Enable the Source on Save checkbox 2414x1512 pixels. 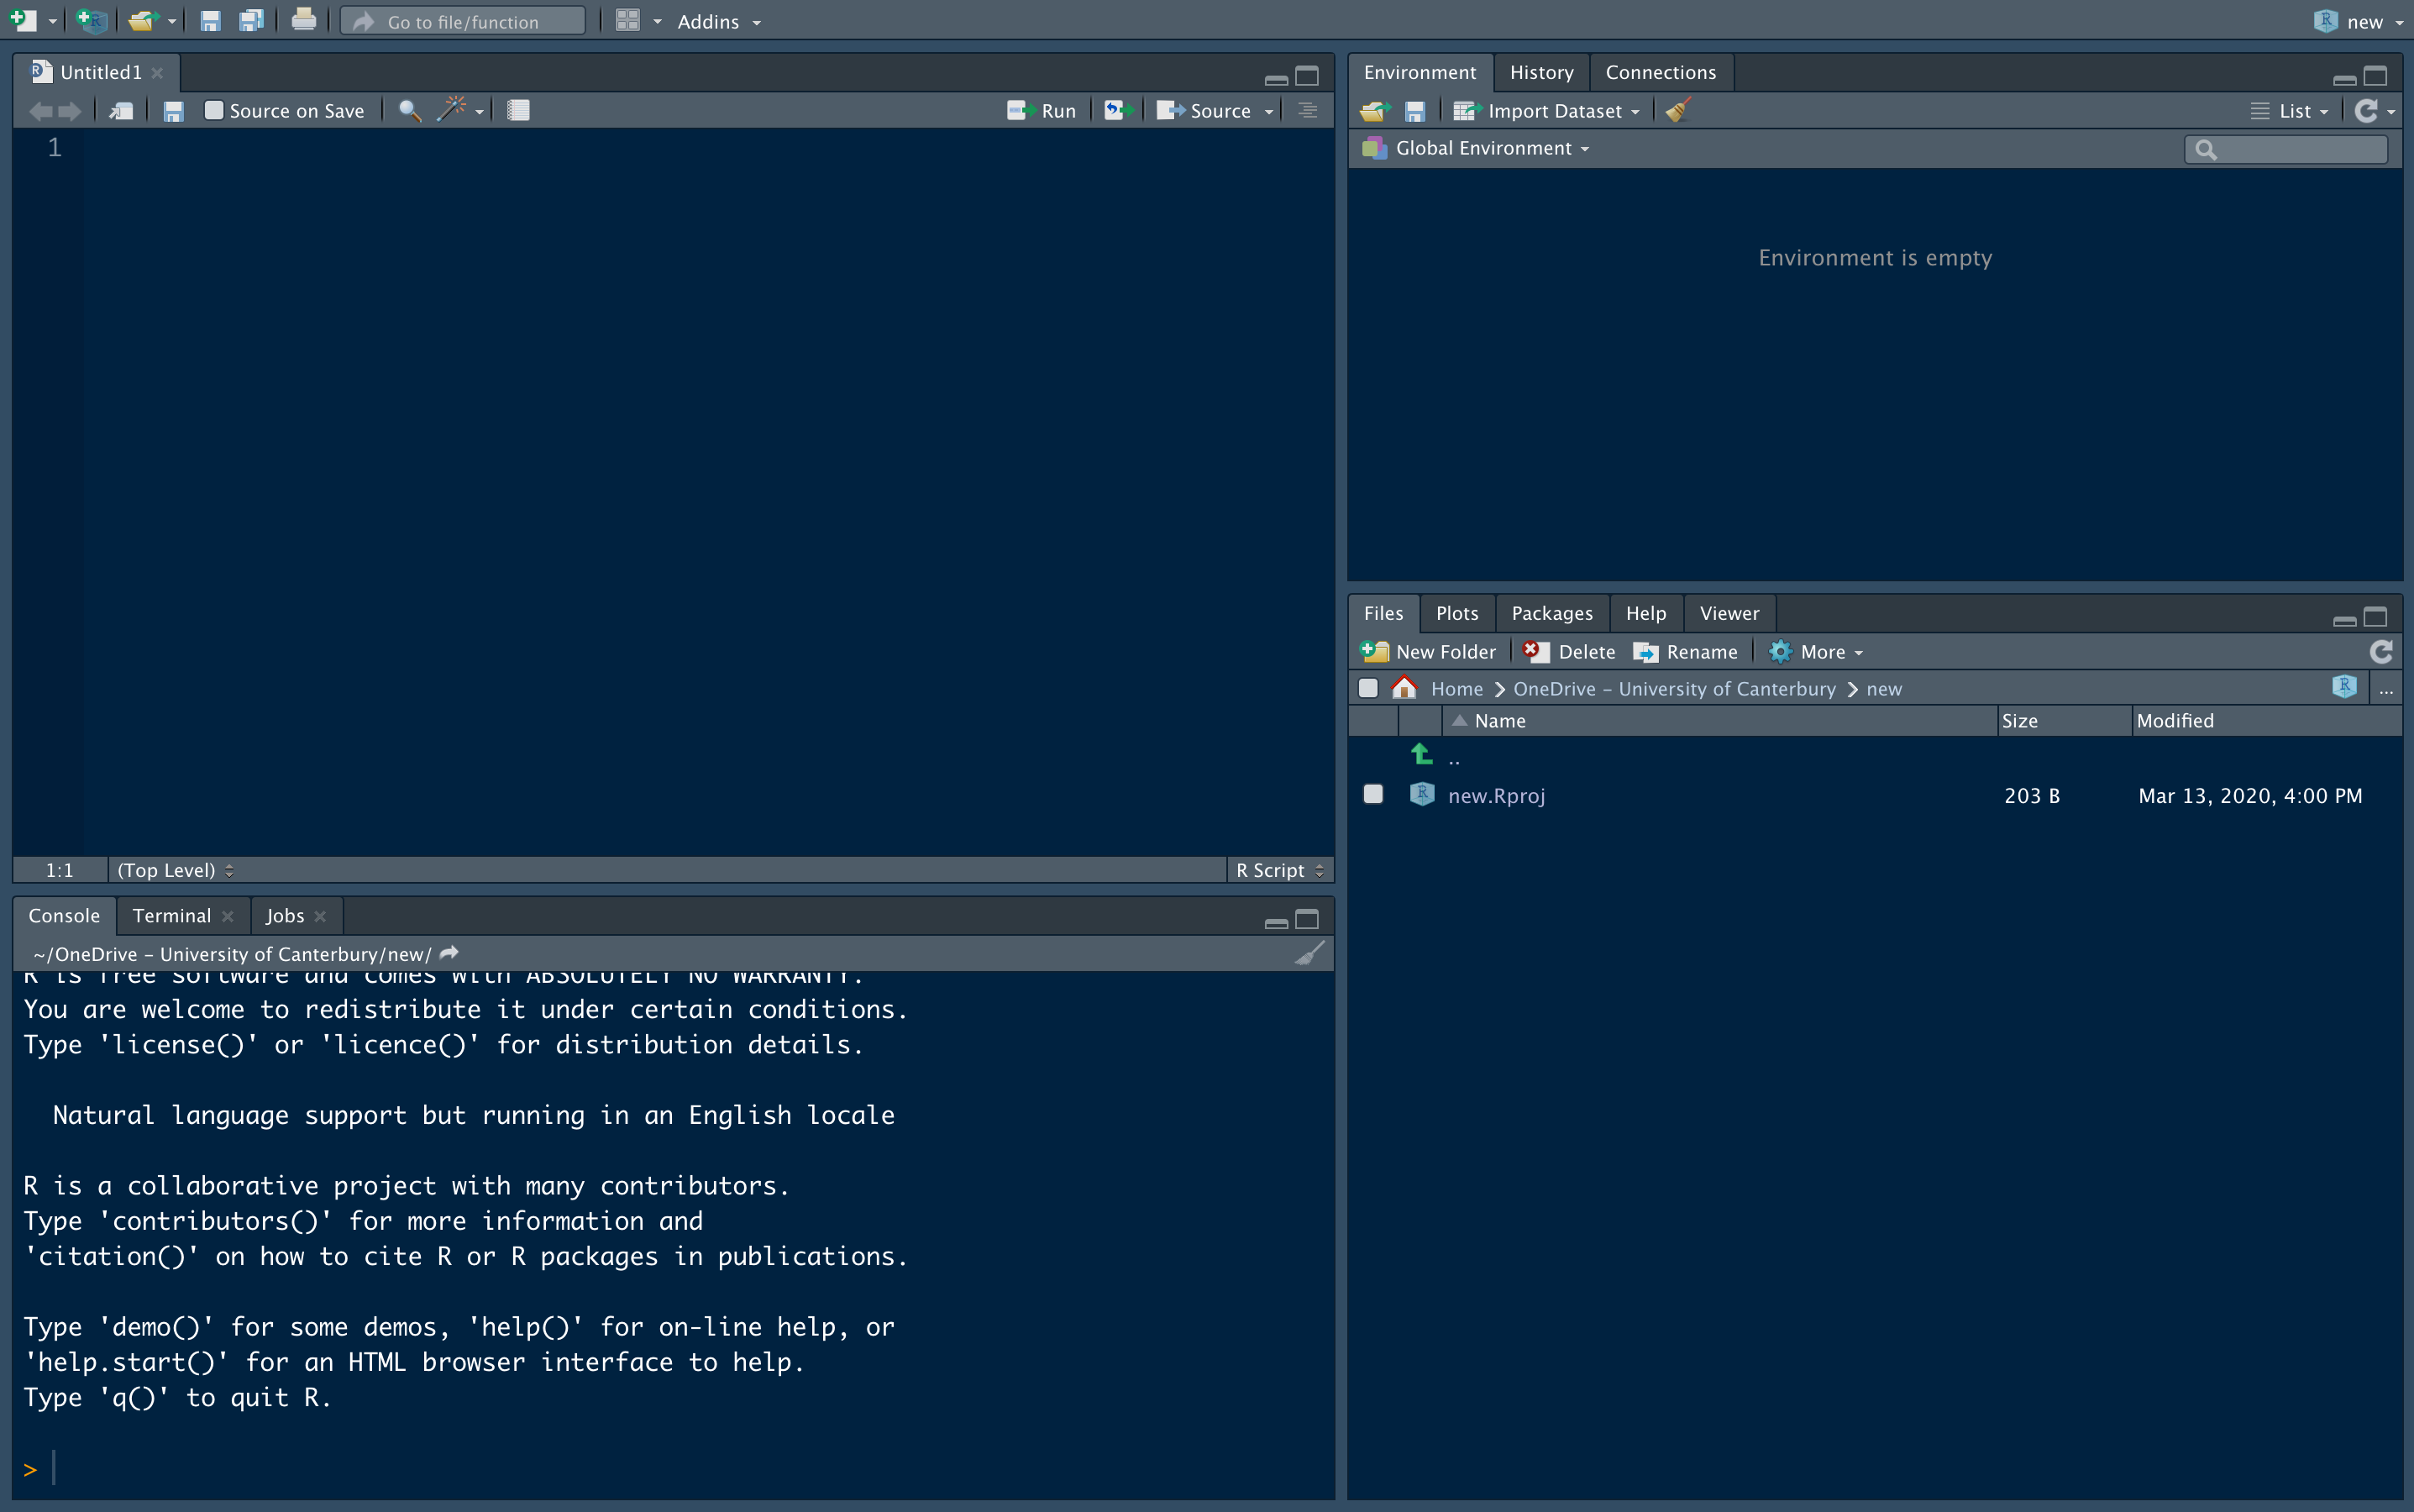[x=214, y=110]
